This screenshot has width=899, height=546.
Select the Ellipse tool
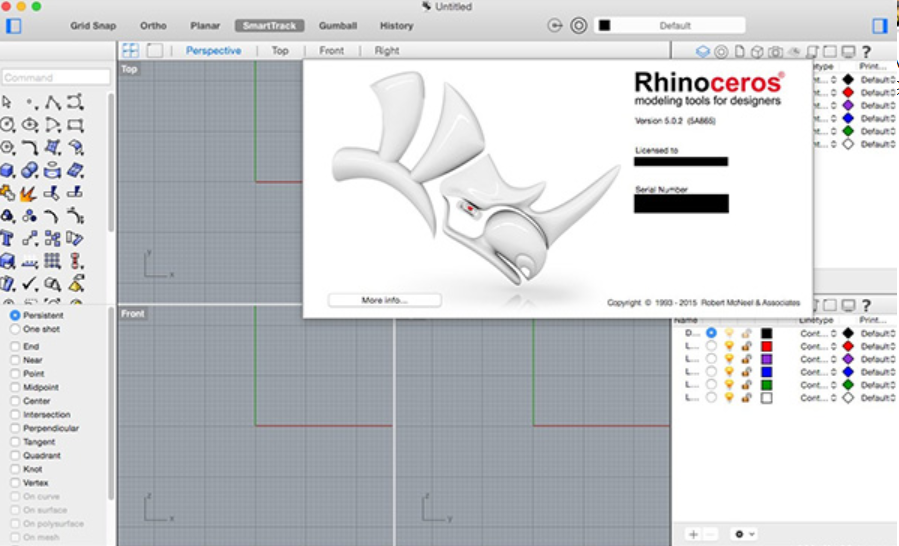coord(30,124)
